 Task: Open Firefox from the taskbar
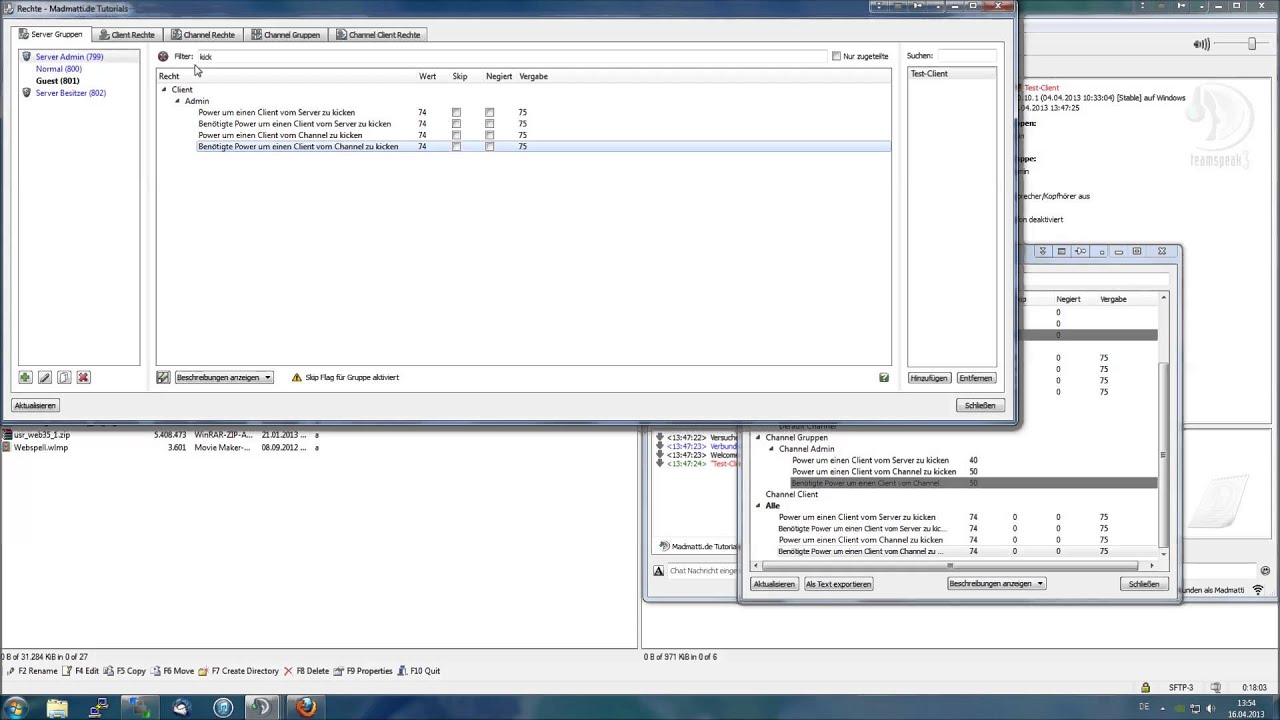306,708
